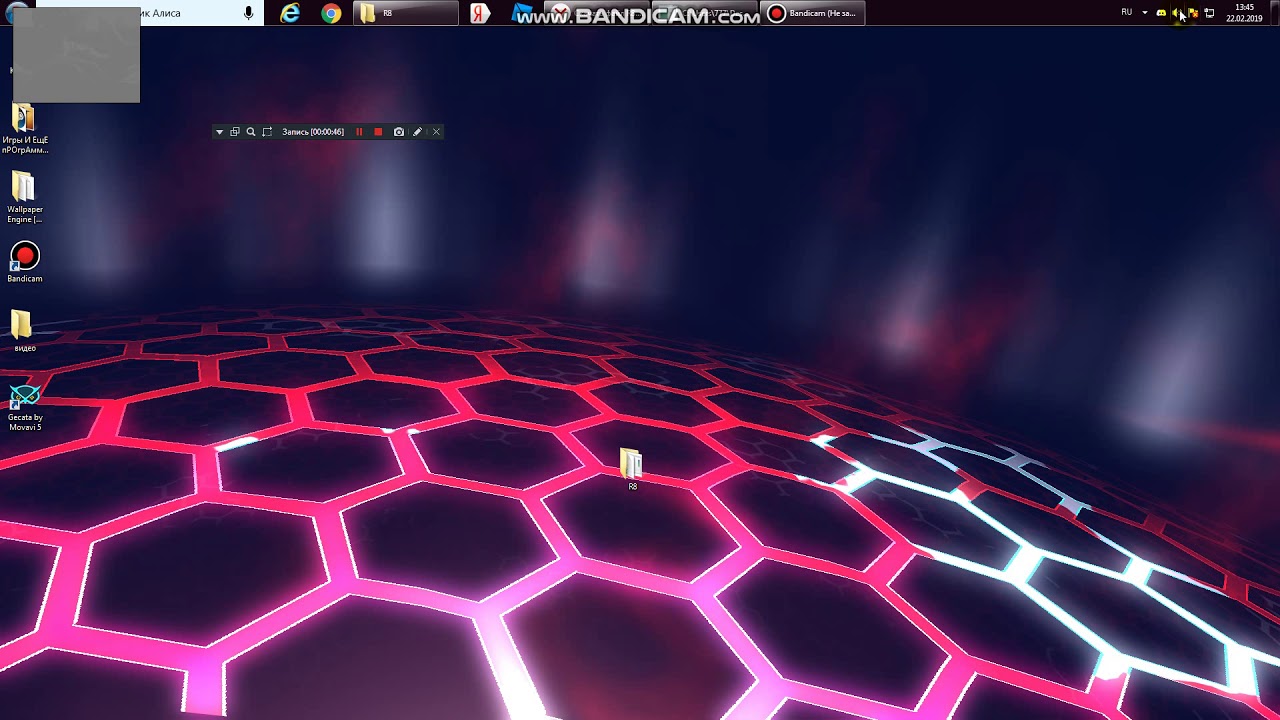Image resolution: width=1280 pixels, height=720 pixels.
Task: Click the window selection icon in Bandicam bar
Action: point(235,132)
